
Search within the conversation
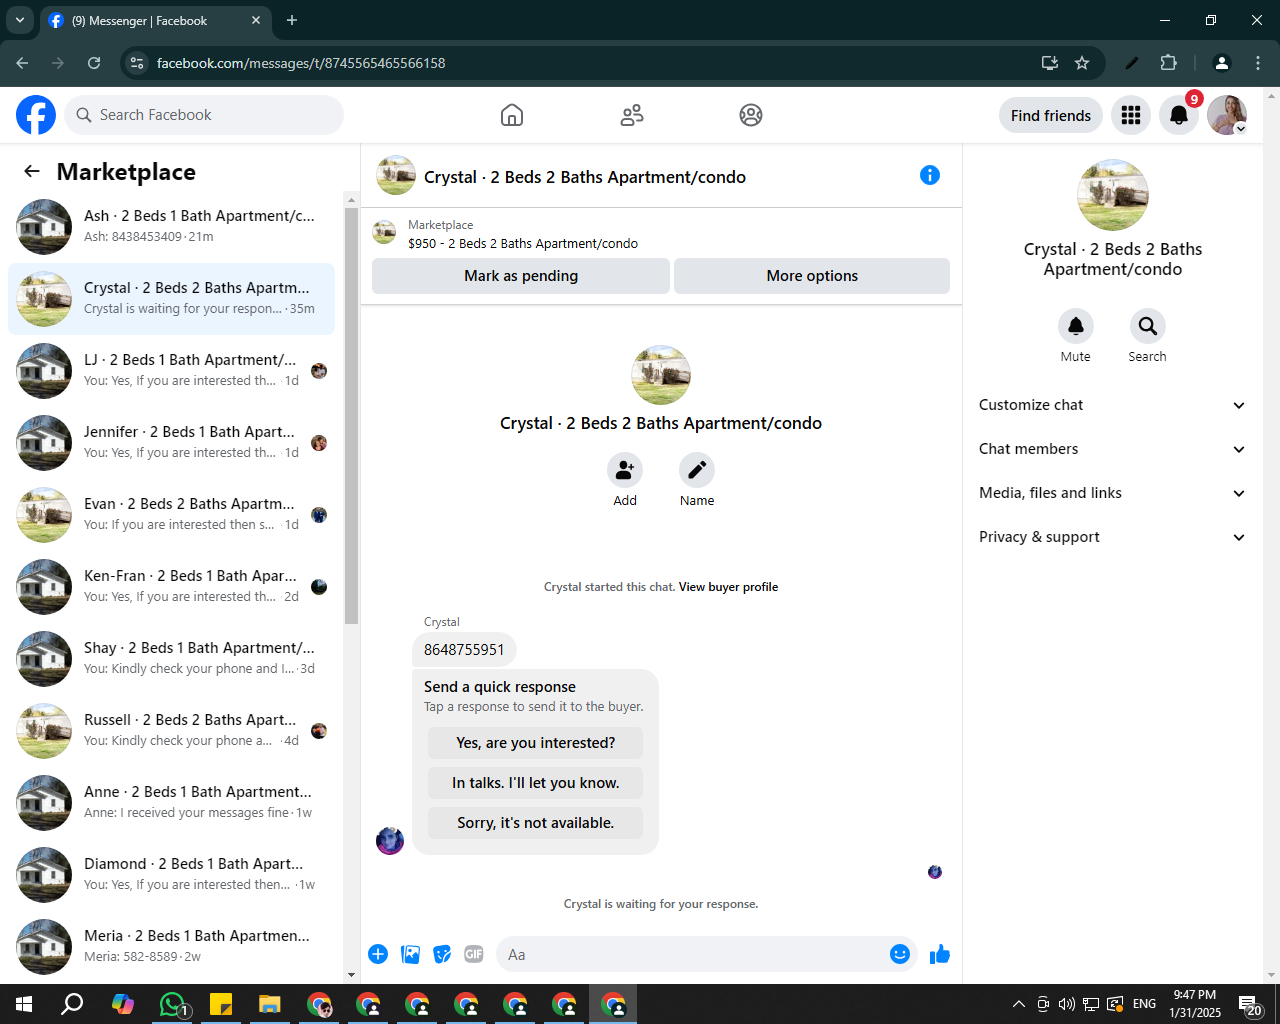click(x=1148, y=326)
